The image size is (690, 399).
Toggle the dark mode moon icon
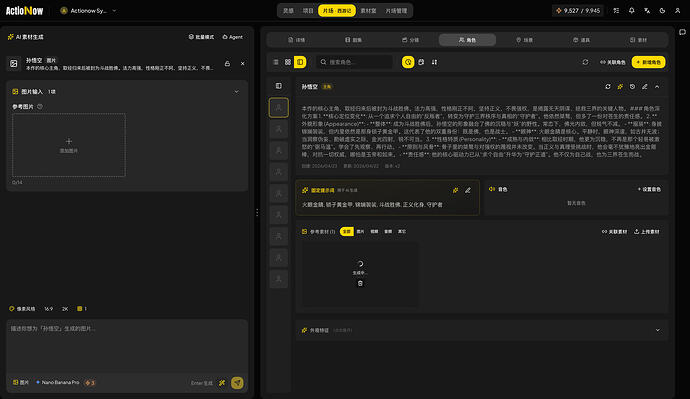(x=662, y=11)
